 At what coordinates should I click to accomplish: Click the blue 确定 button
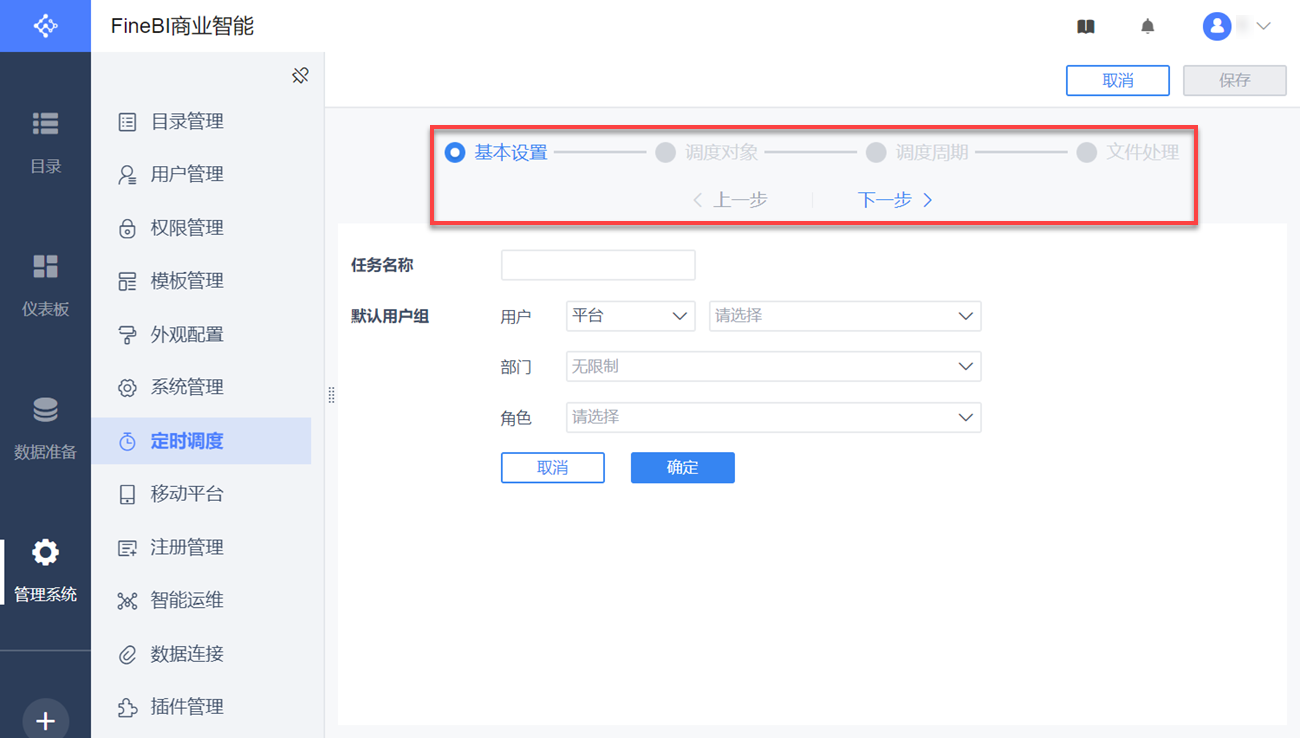pos(682,468)
